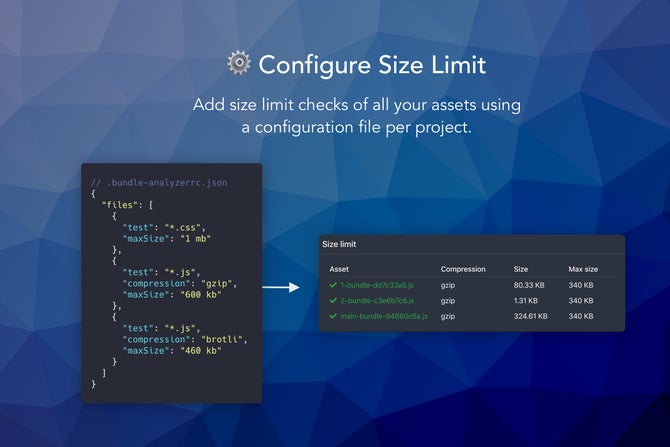Click the green checkmark for main-bundle-94860c5a.js
The width and height of the screenshot is (670, 447).
click(333, 316)
